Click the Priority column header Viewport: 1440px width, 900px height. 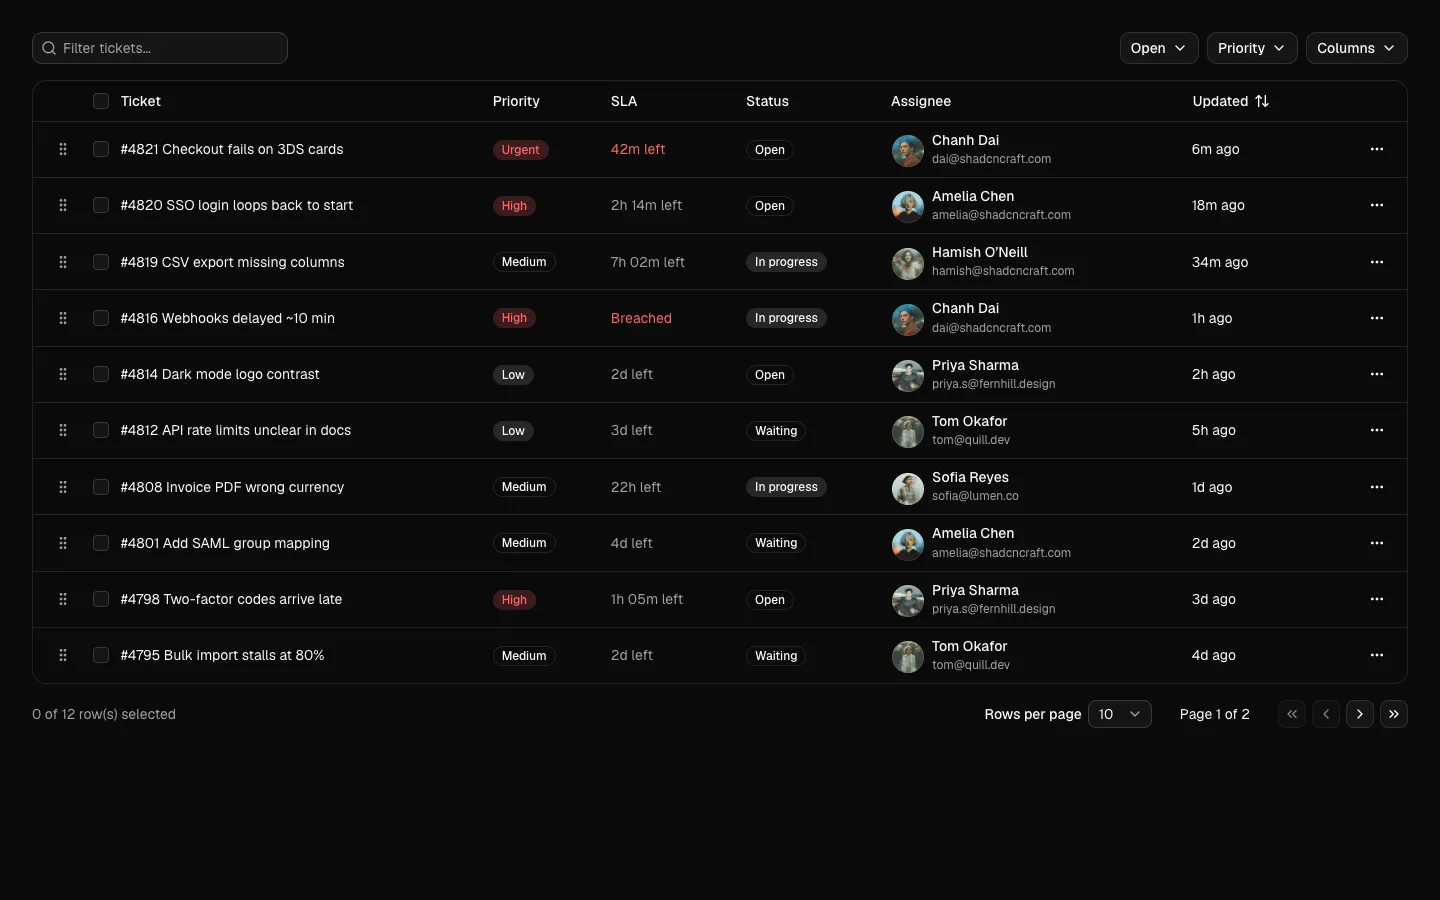[x=516, y=101]
